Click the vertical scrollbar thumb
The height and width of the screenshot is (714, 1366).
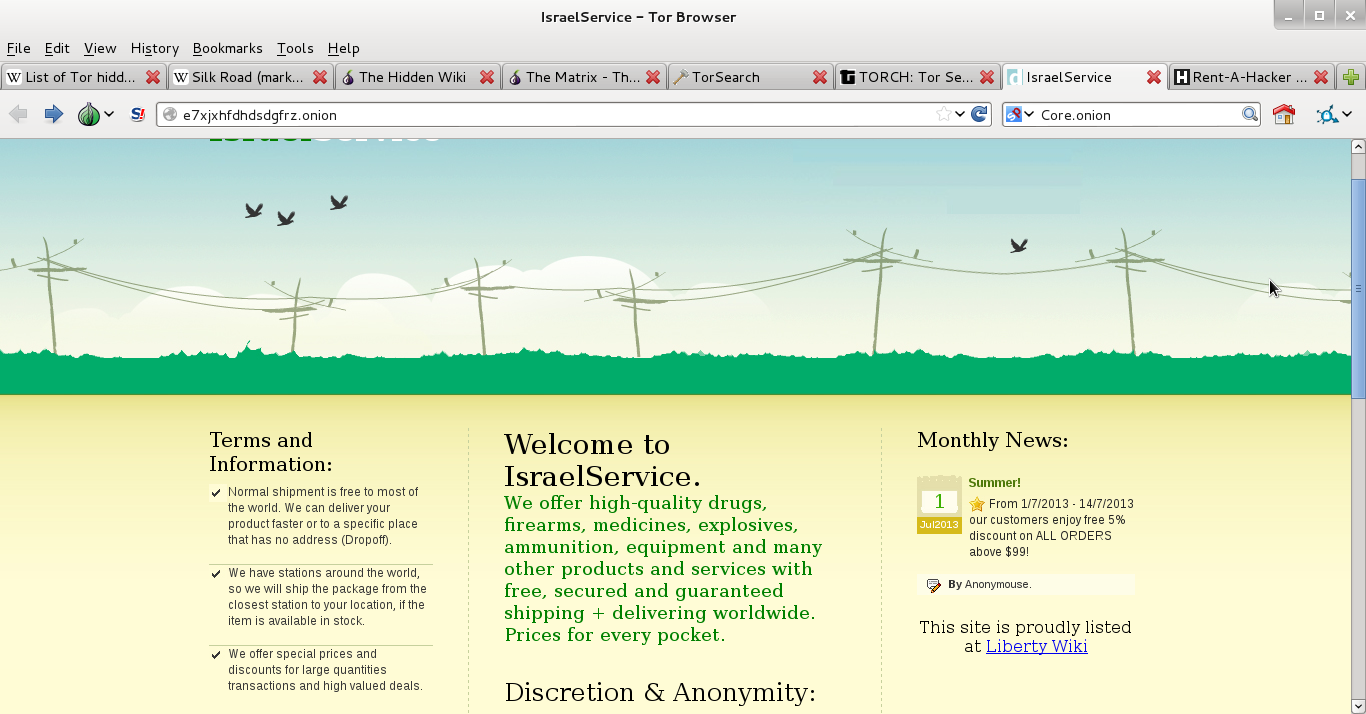tap(1357, 288)
